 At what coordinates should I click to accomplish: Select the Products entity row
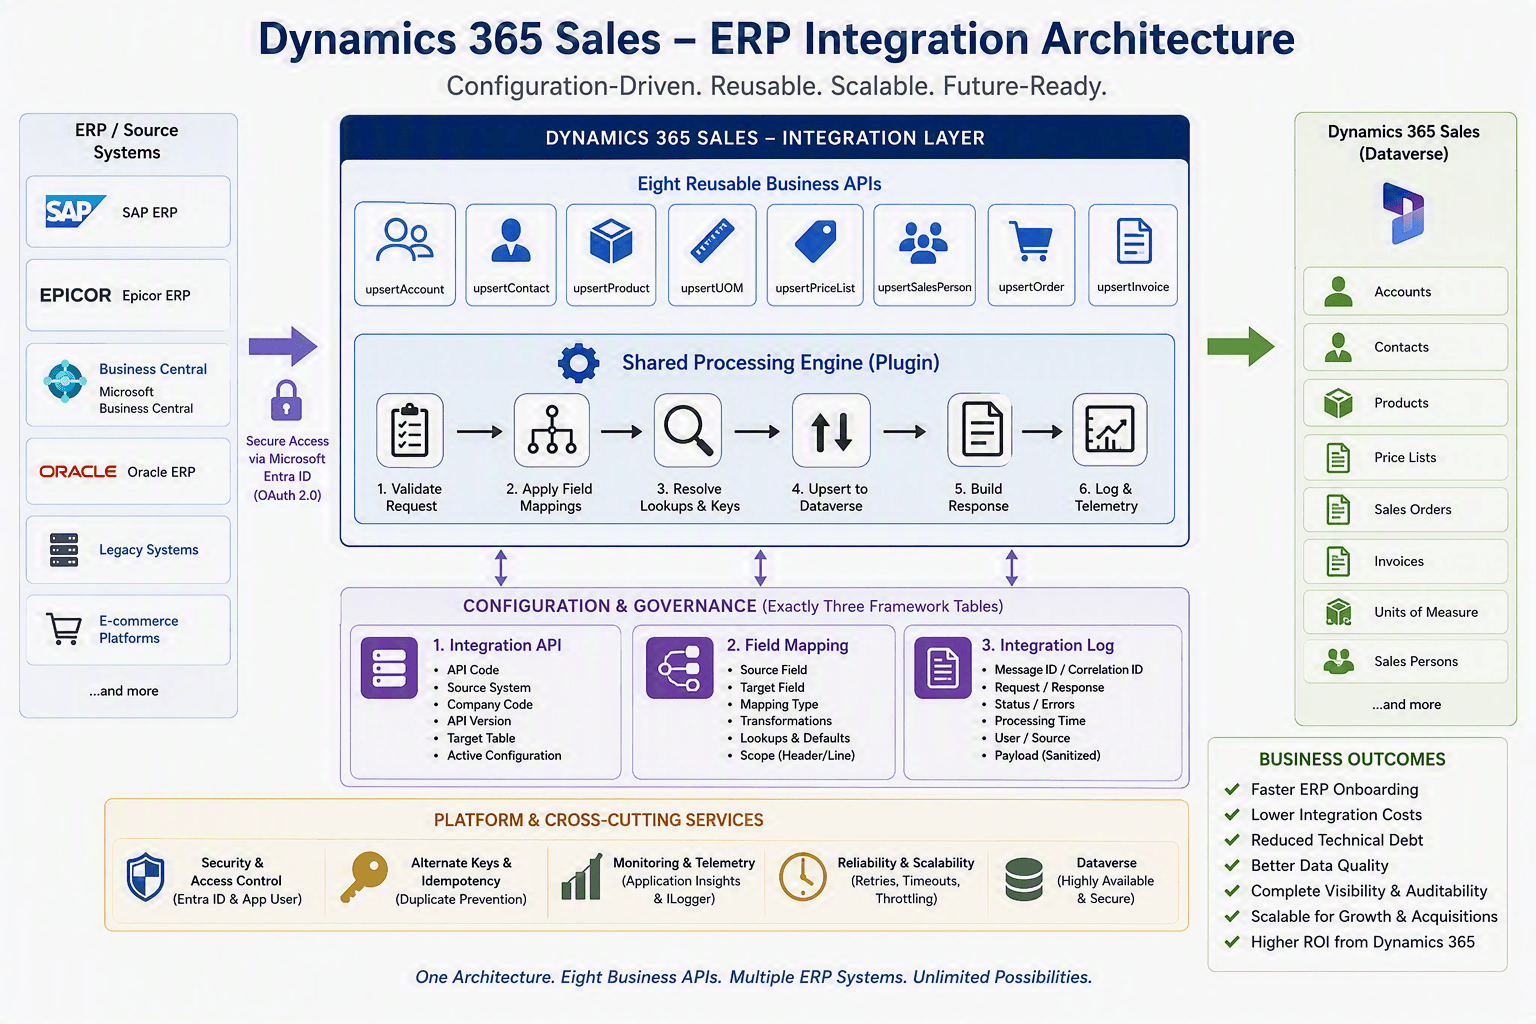(1405, 403)
